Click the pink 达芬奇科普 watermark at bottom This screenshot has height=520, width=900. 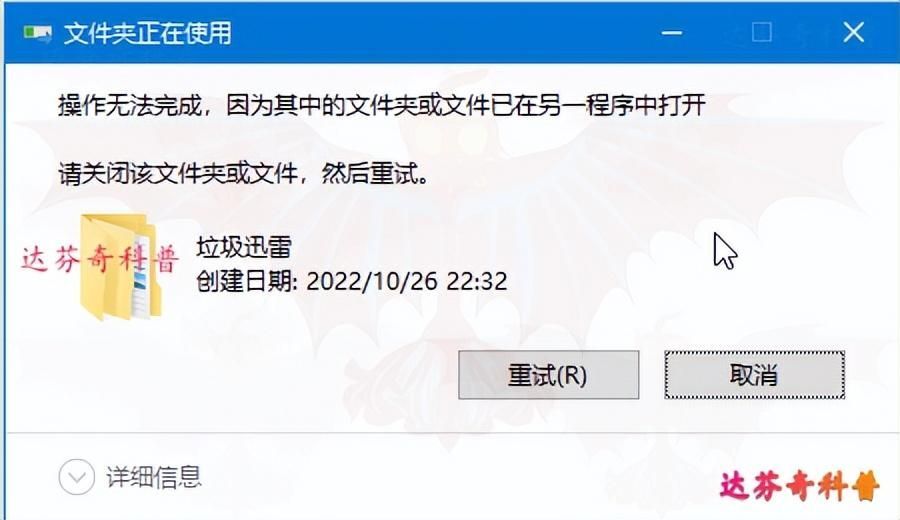pyautogui.click(x=799, y=486)
